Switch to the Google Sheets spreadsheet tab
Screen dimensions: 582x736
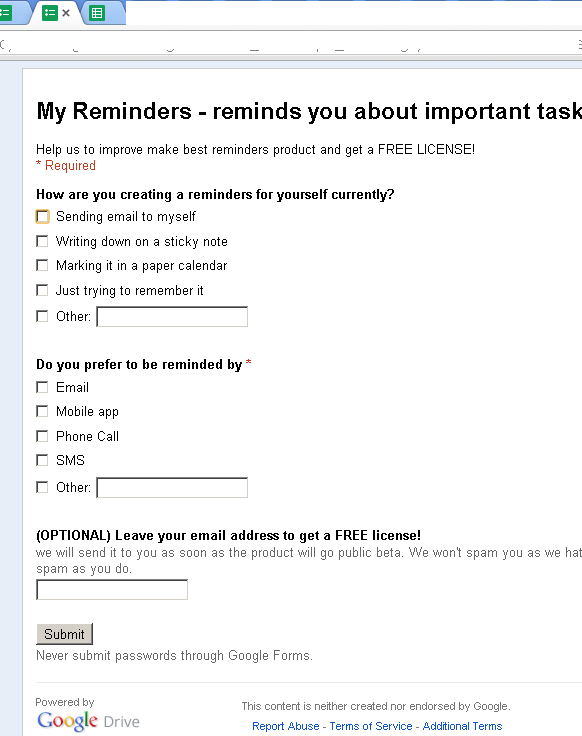tap(97, 13)
